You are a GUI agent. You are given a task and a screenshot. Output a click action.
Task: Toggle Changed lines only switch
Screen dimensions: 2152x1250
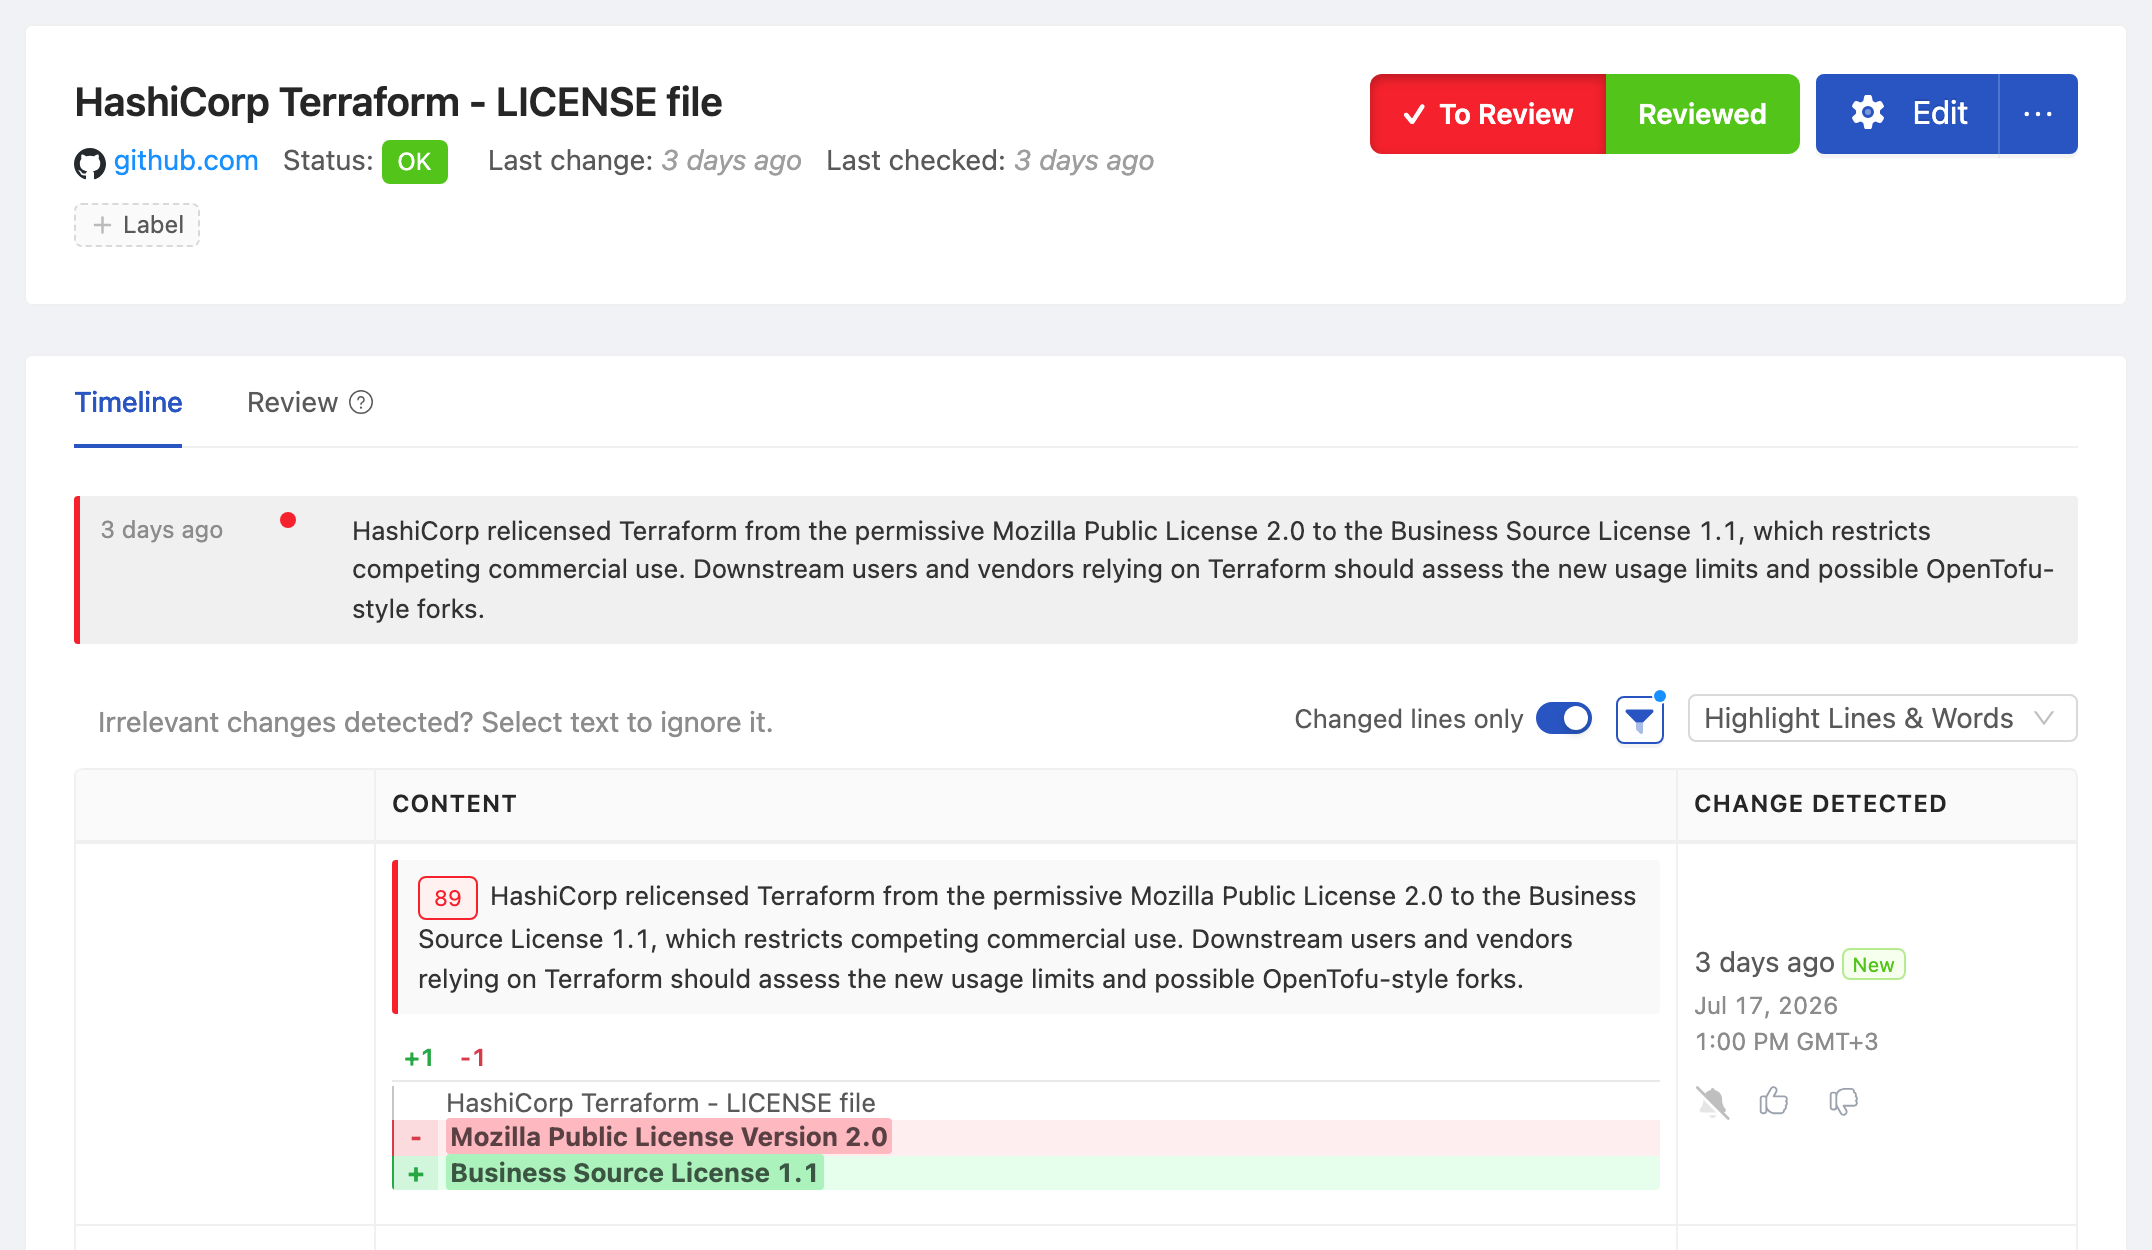[x=1564, y=718]
